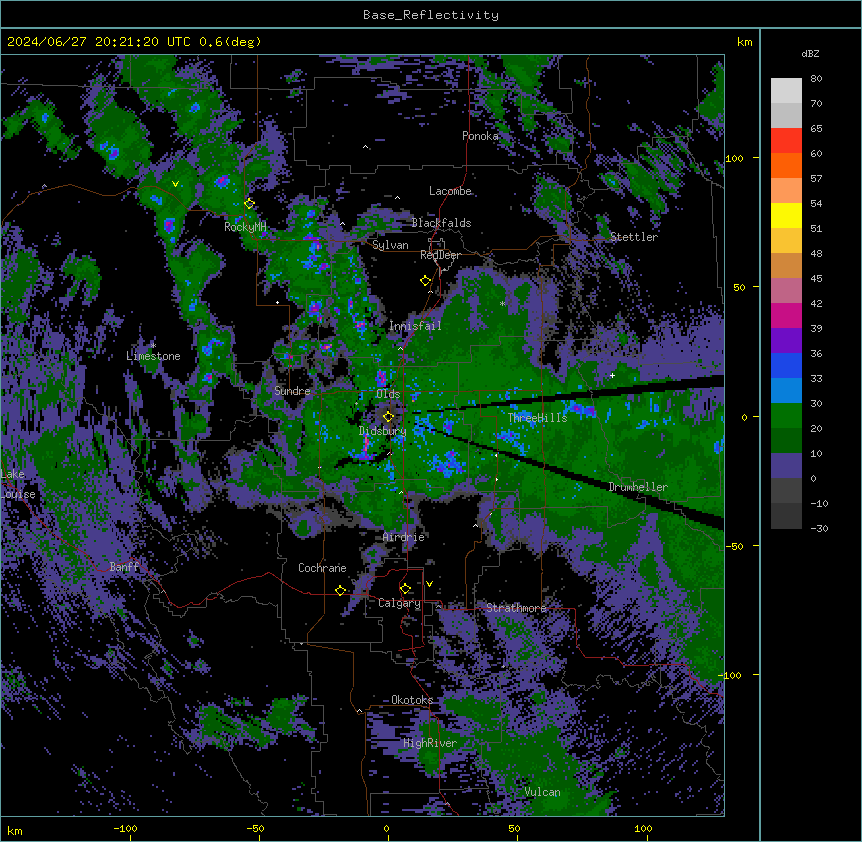This screenshot has height=842, width=862.
Task: Click the Limestone label
Action: pyautogui.click(x=153, y=356)
